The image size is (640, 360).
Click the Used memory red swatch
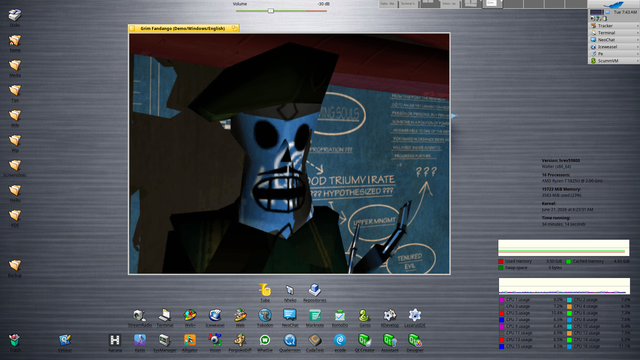[501, 261]
